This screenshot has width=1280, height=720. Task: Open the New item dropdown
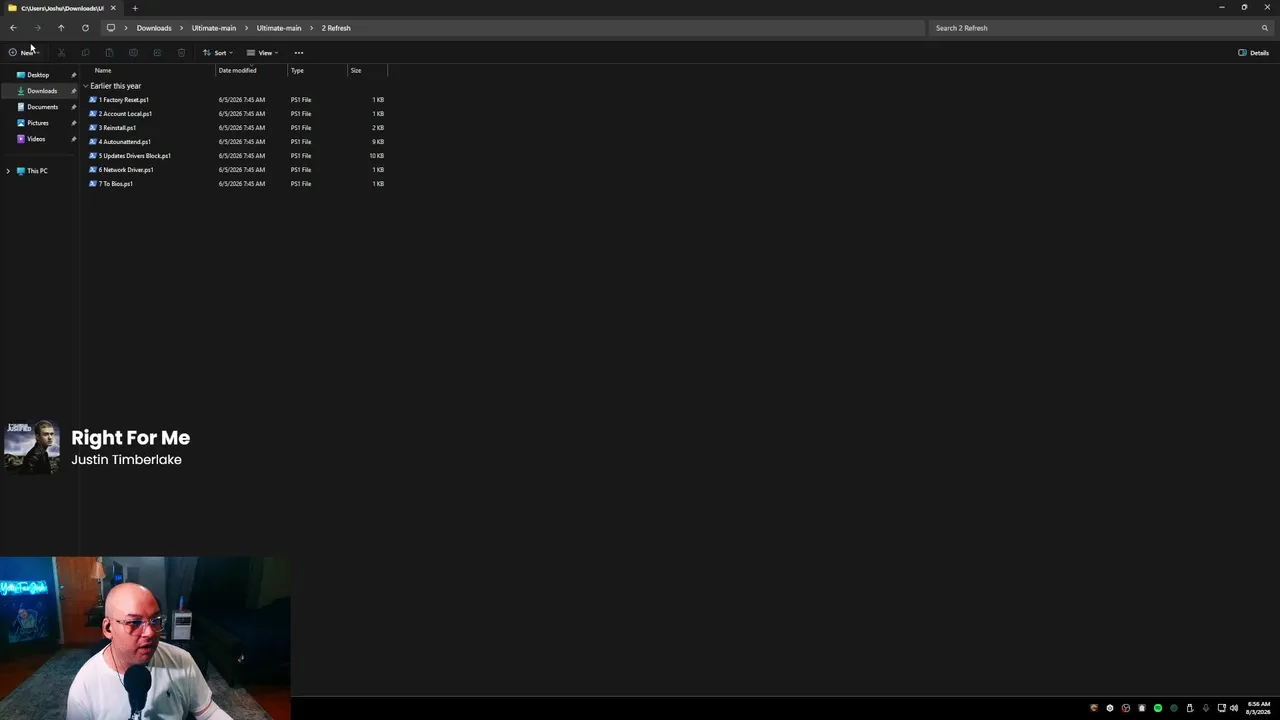pyautogui.click(x=24, y=53)
